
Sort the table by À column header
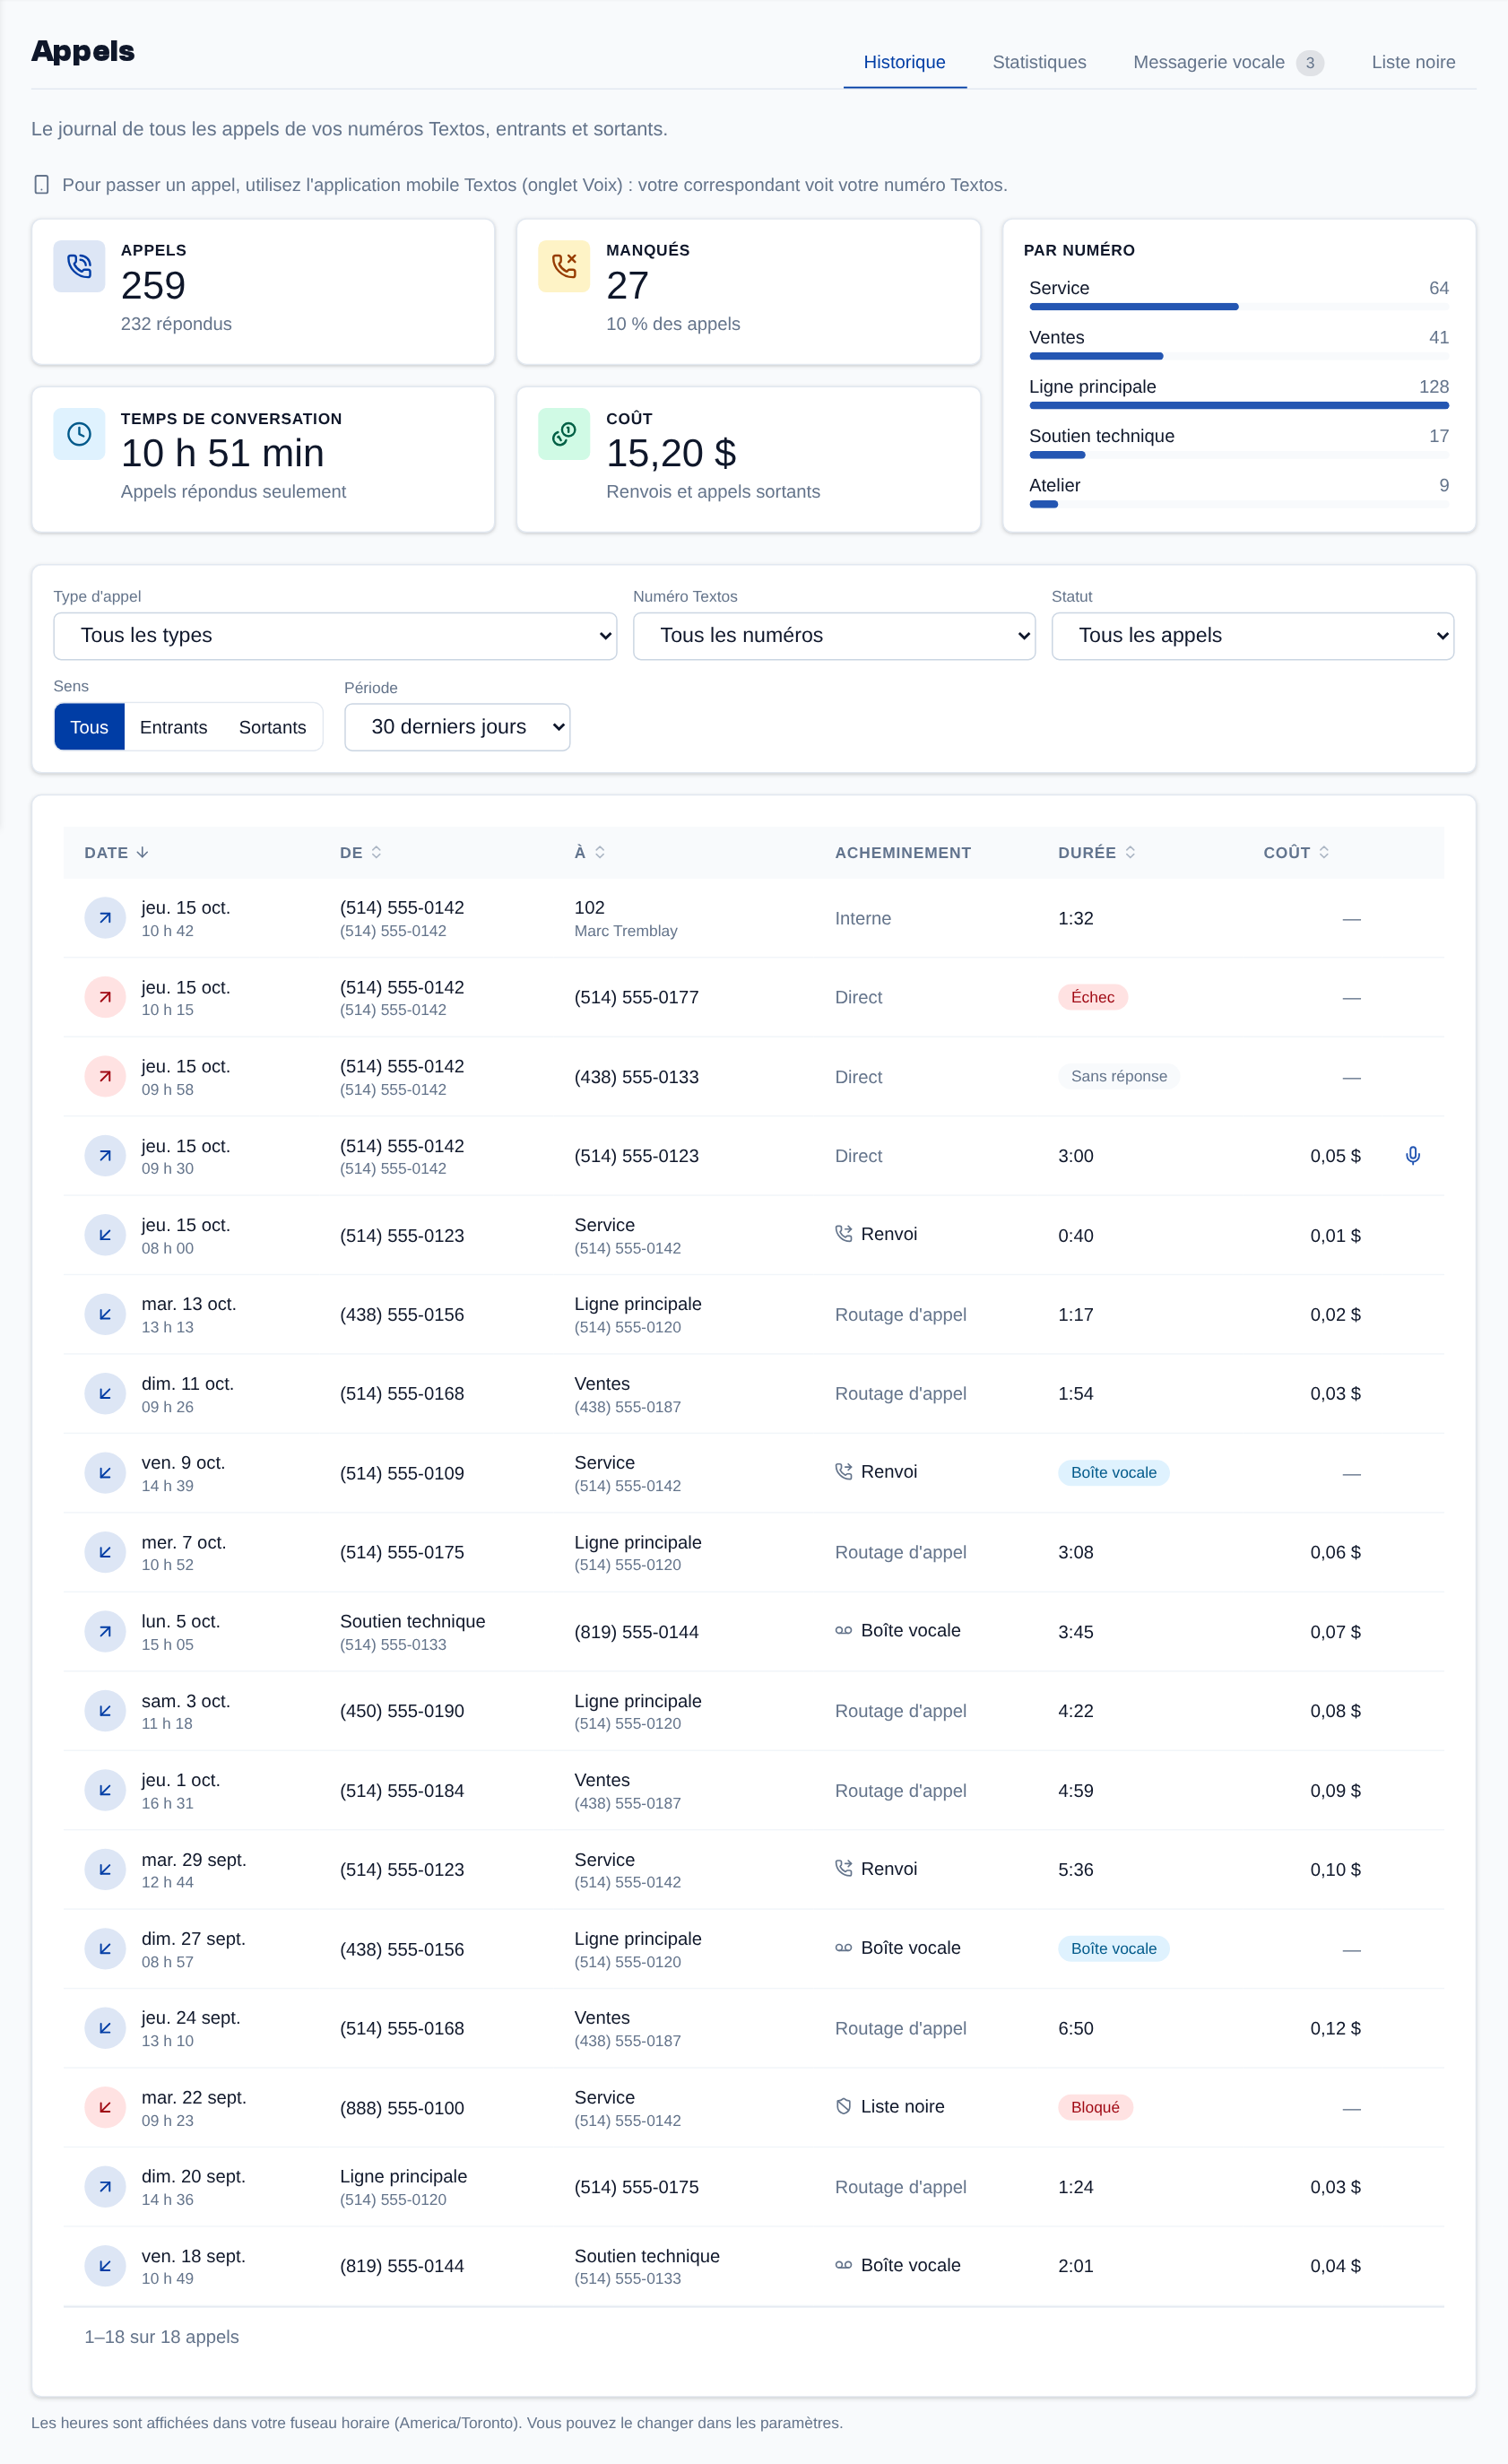pos(590,852)
